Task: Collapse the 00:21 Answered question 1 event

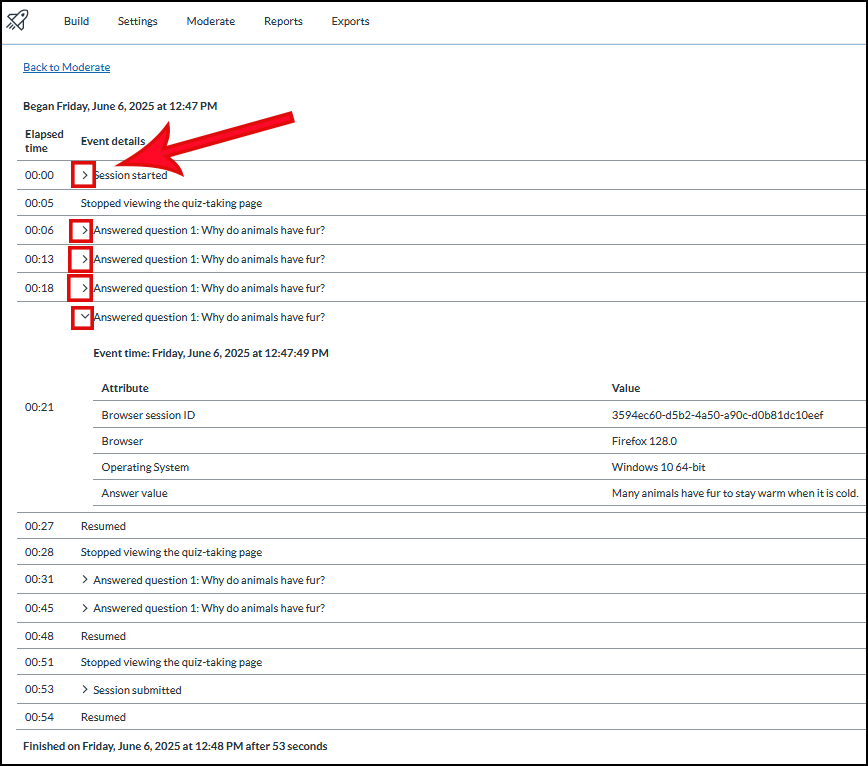Action: 84,317
